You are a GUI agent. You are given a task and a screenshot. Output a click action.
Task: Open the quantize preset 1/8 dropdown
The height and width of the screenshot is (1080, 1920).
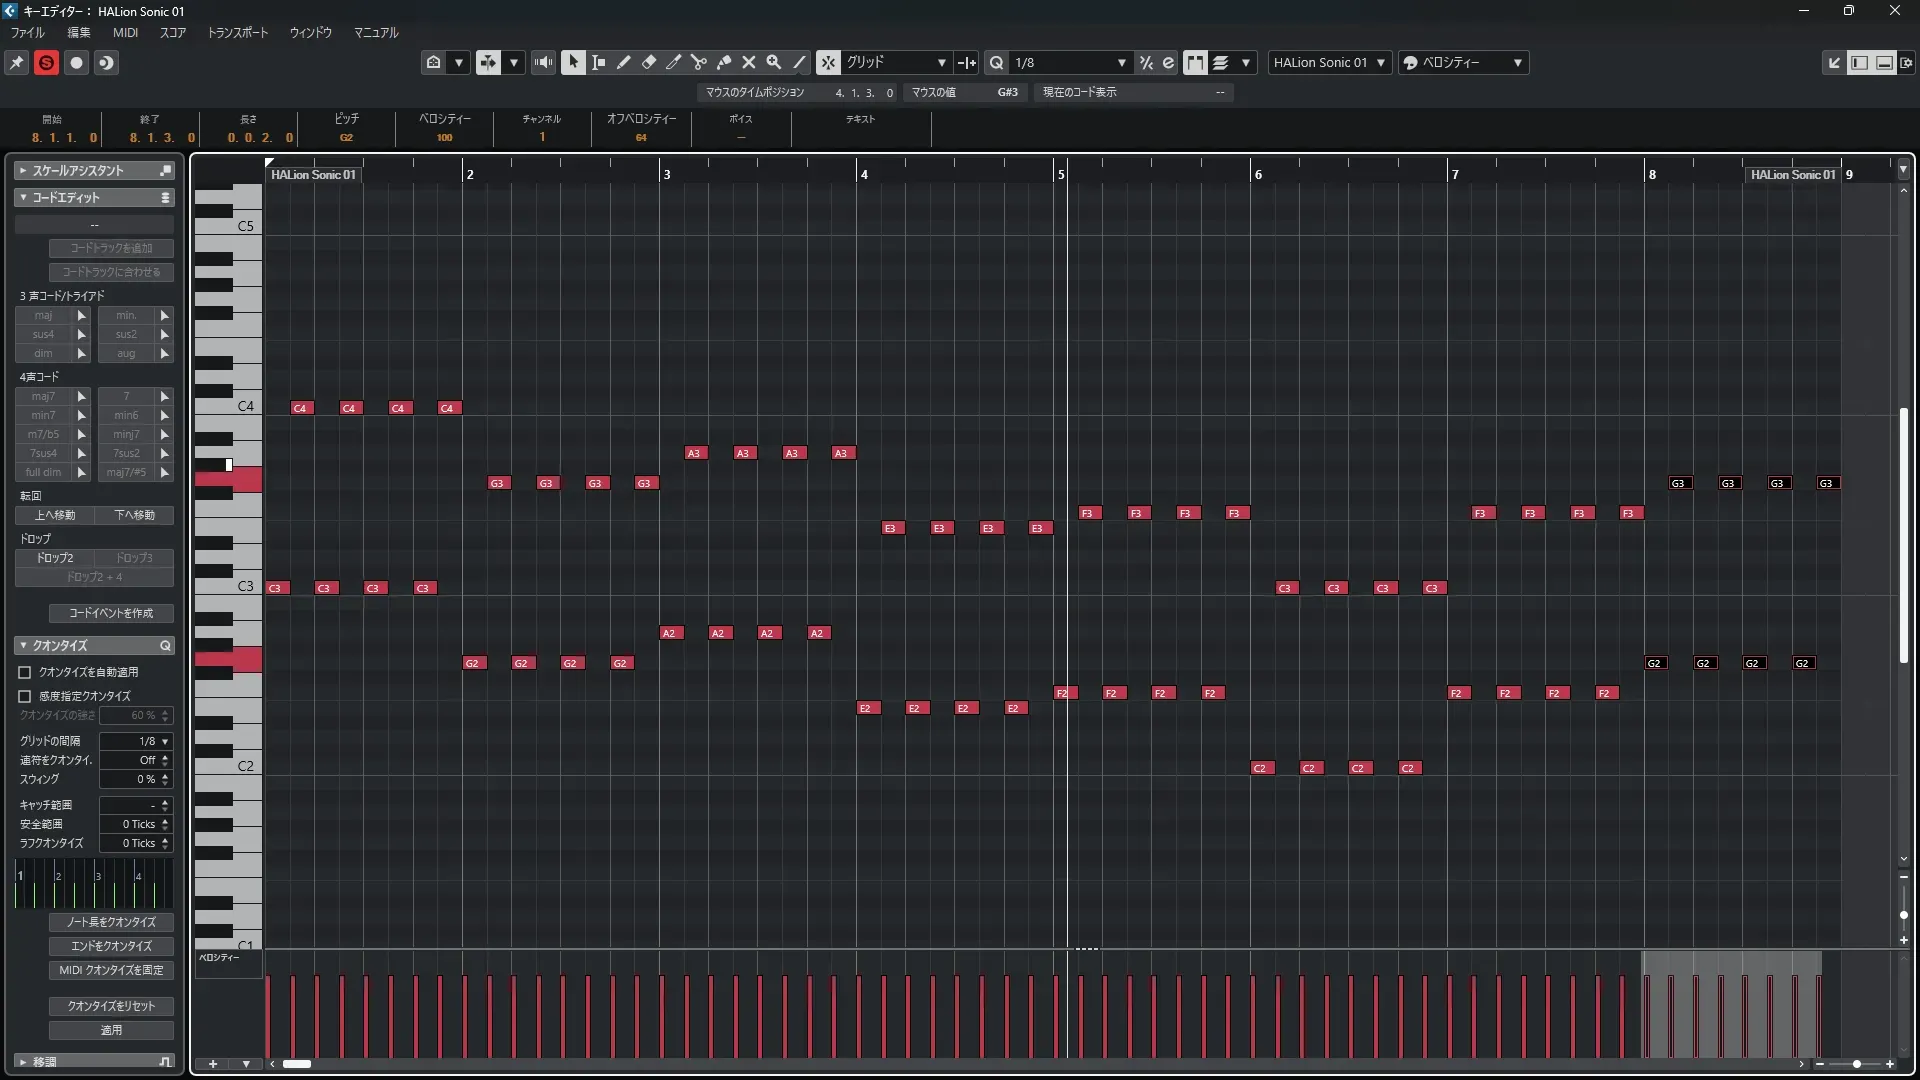(1069, 62)
